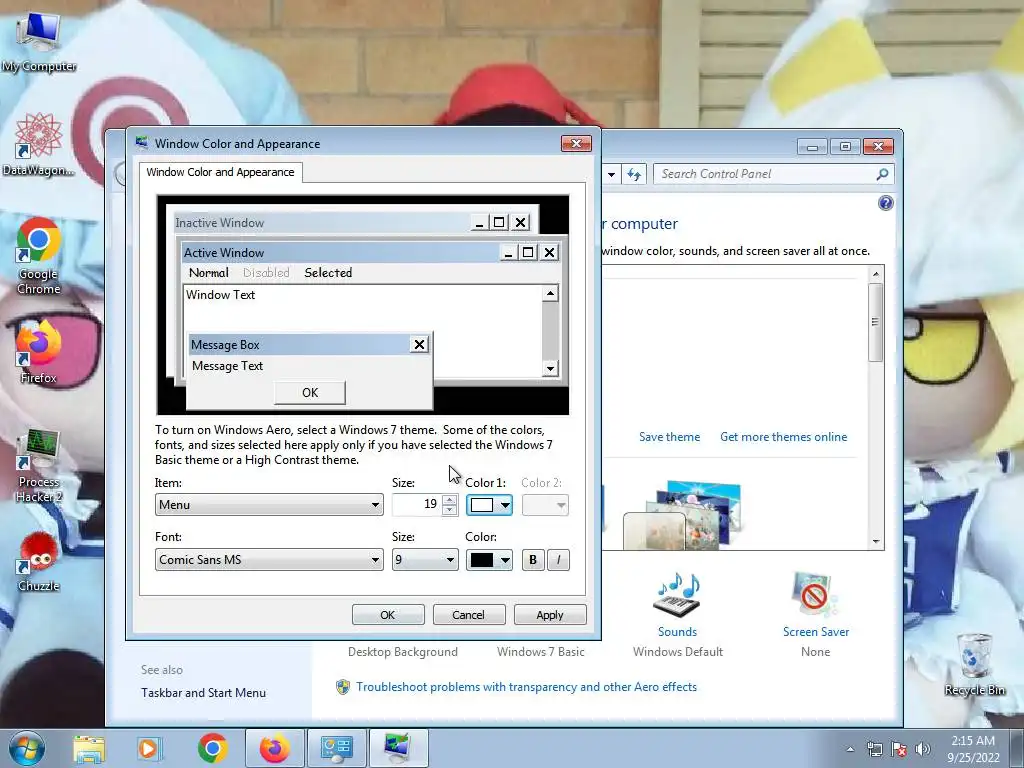1024x768 pixels.
Task: Select the Google Chrome desktop shortcut
Action: (39, 256)
